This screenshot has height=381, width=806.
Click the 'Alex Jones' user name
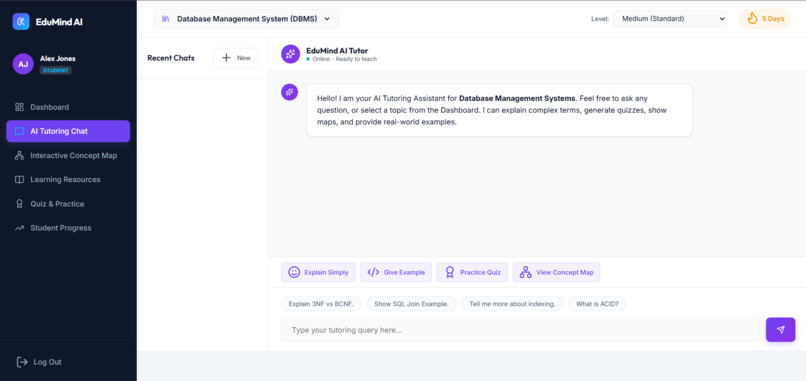click(x=58, y=59)
